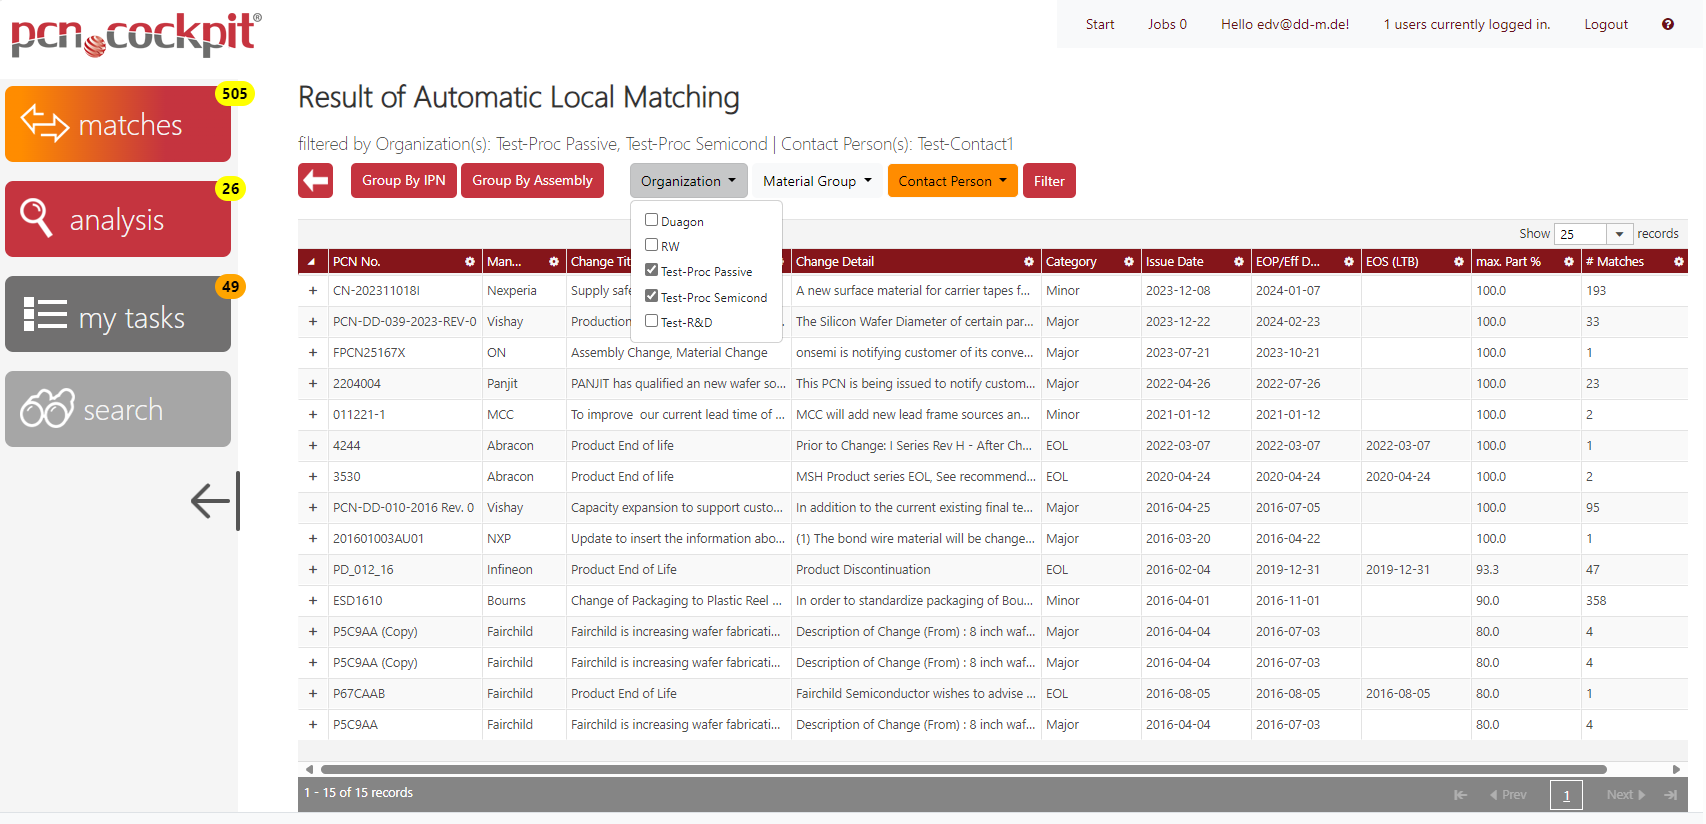Open the matches section in sidebar
Image resolution: width=1706 pixels, height=824 pixels.
tap(118, 124)
